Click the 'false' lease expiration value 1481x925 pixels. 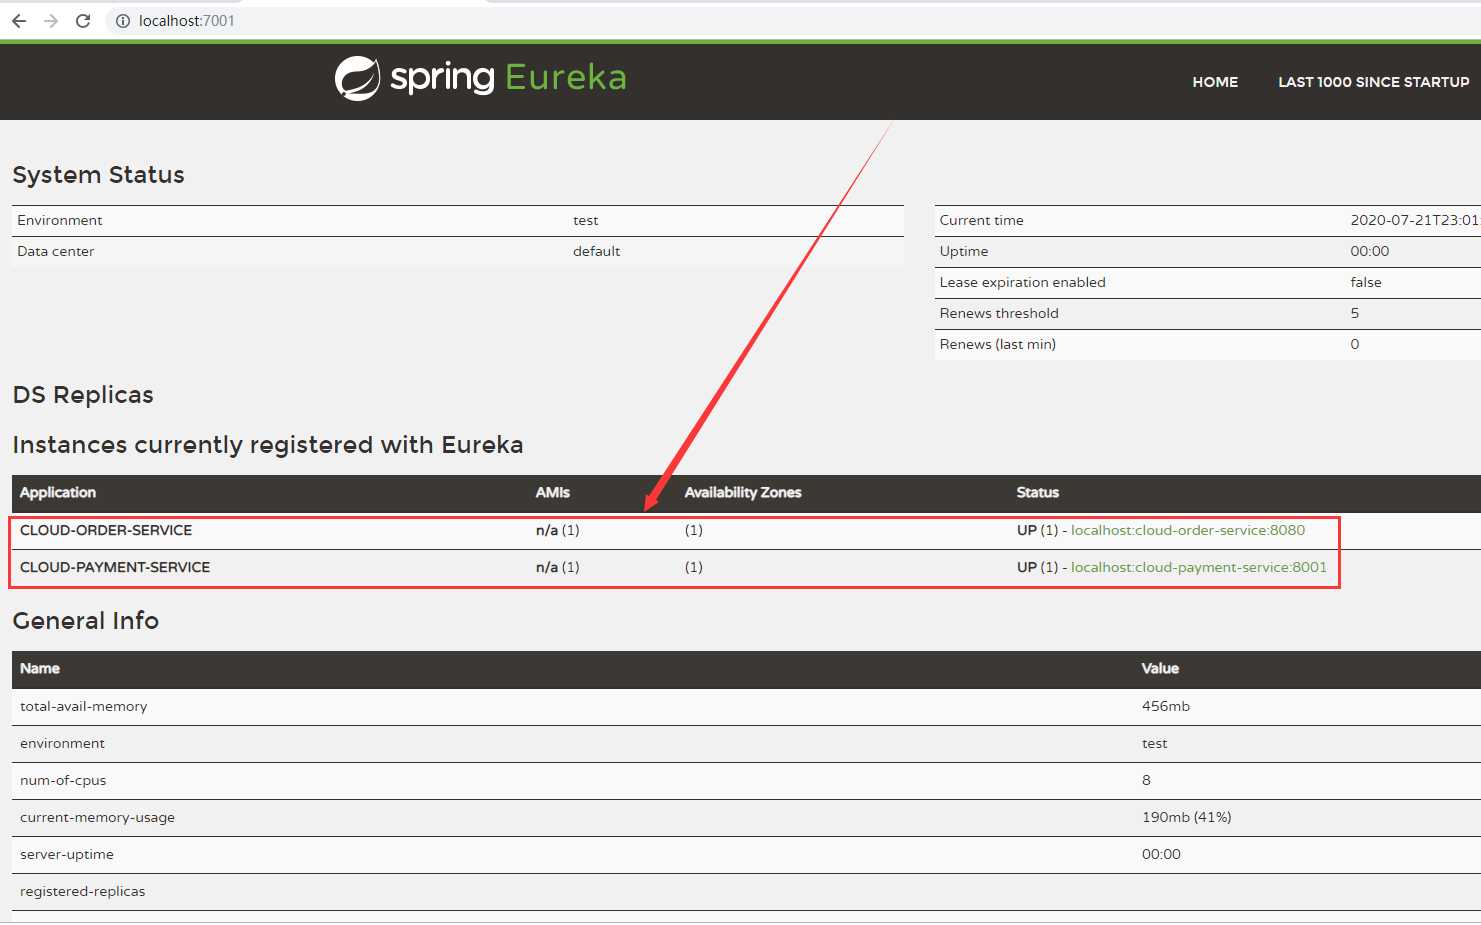1366,282
